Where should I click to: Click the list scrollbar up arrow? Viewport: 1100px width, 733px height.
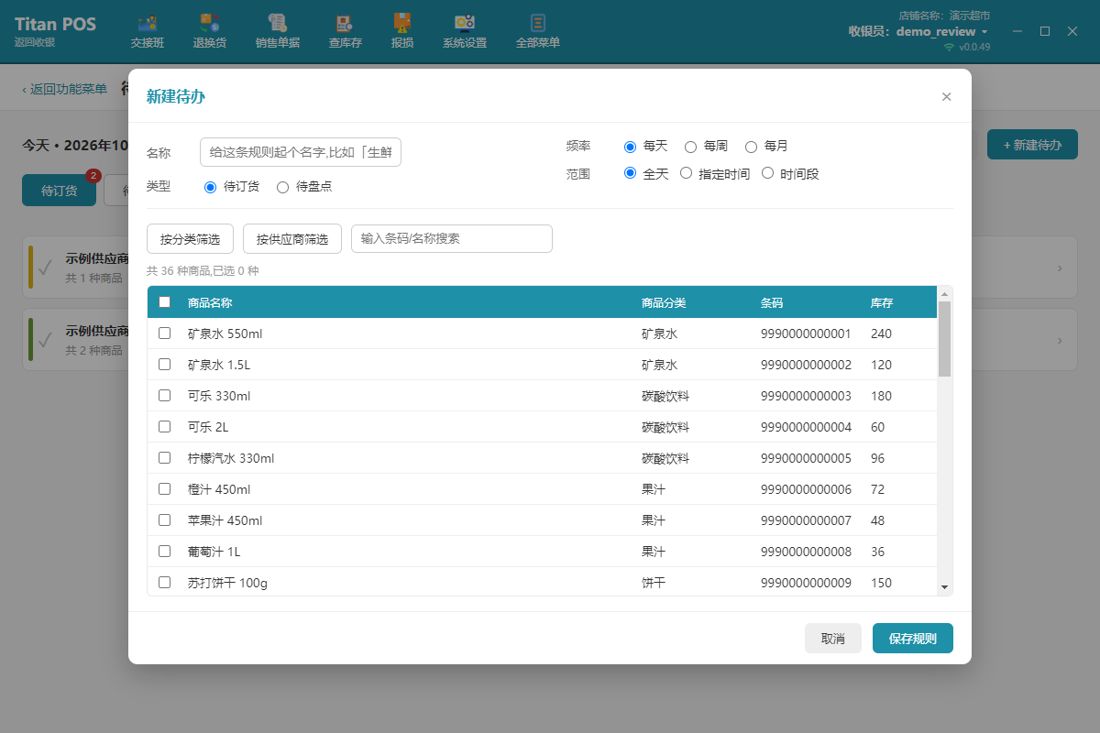coord(944,294)
